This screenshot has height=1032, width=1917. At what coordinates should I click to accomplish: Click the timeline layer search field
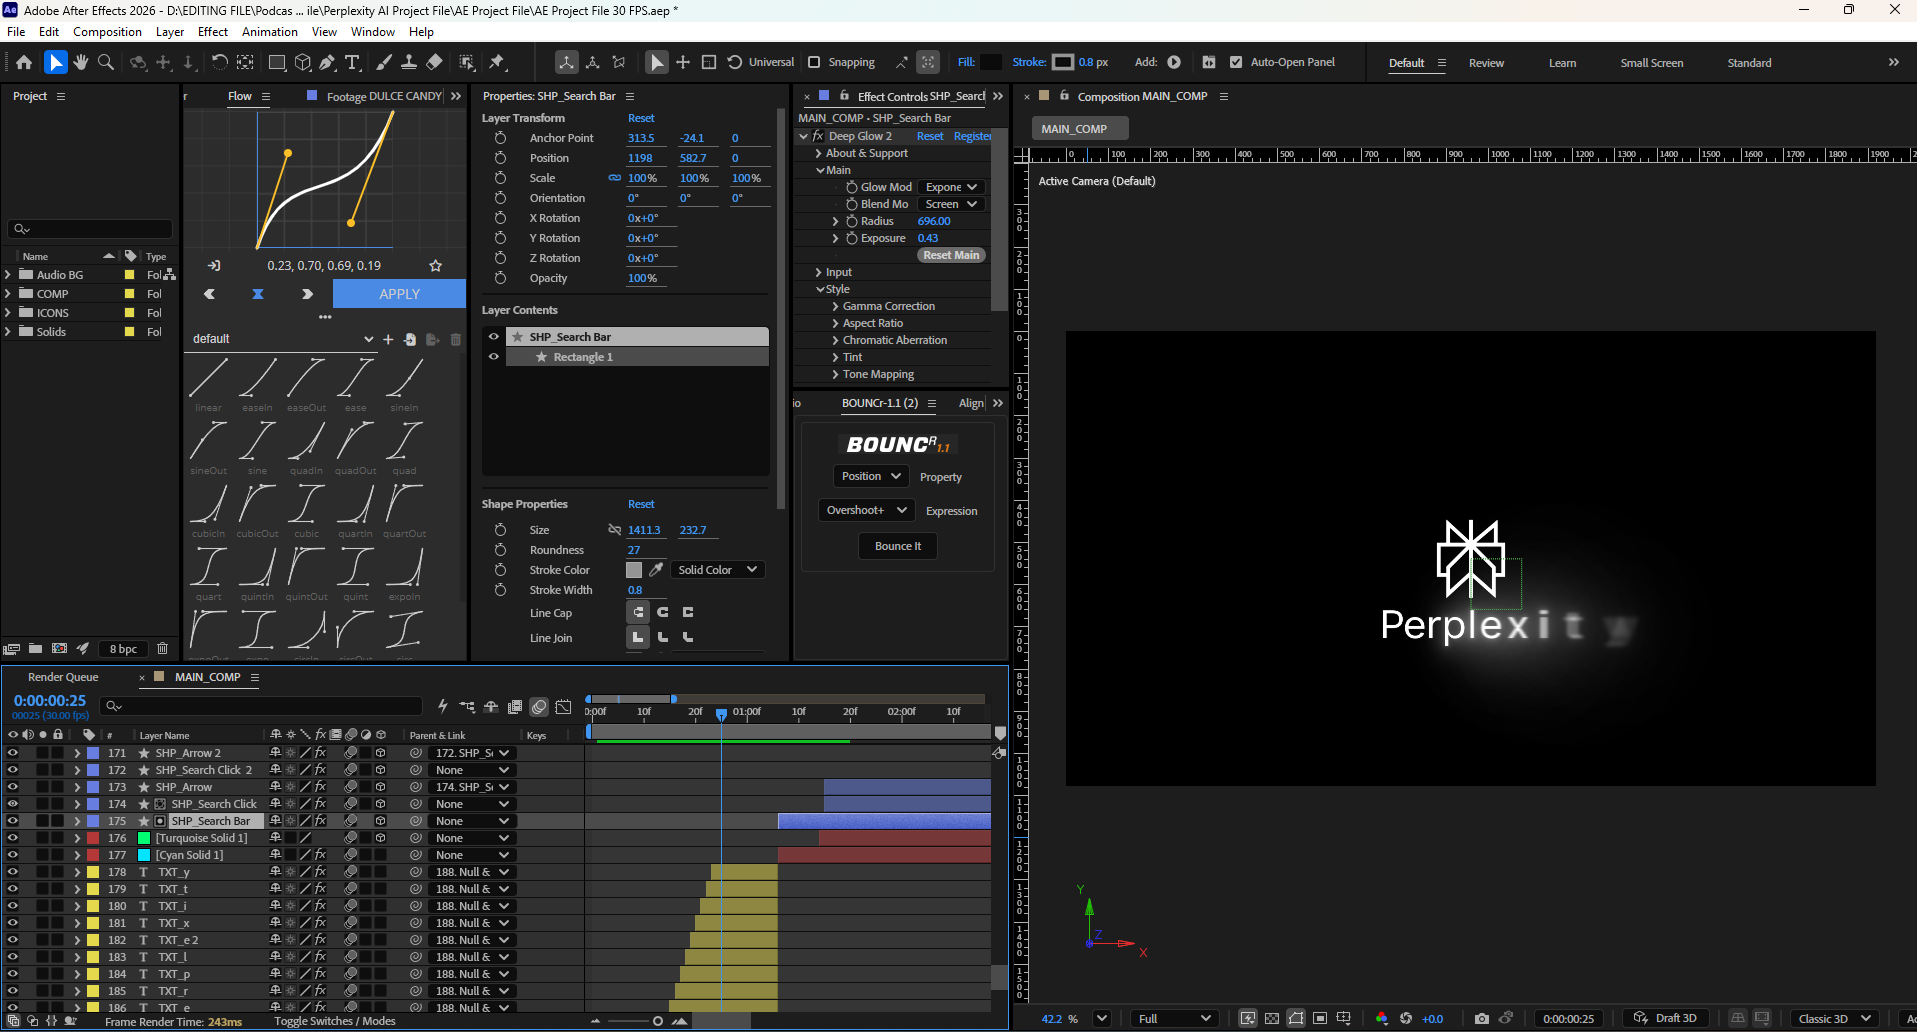click(262, 706)
